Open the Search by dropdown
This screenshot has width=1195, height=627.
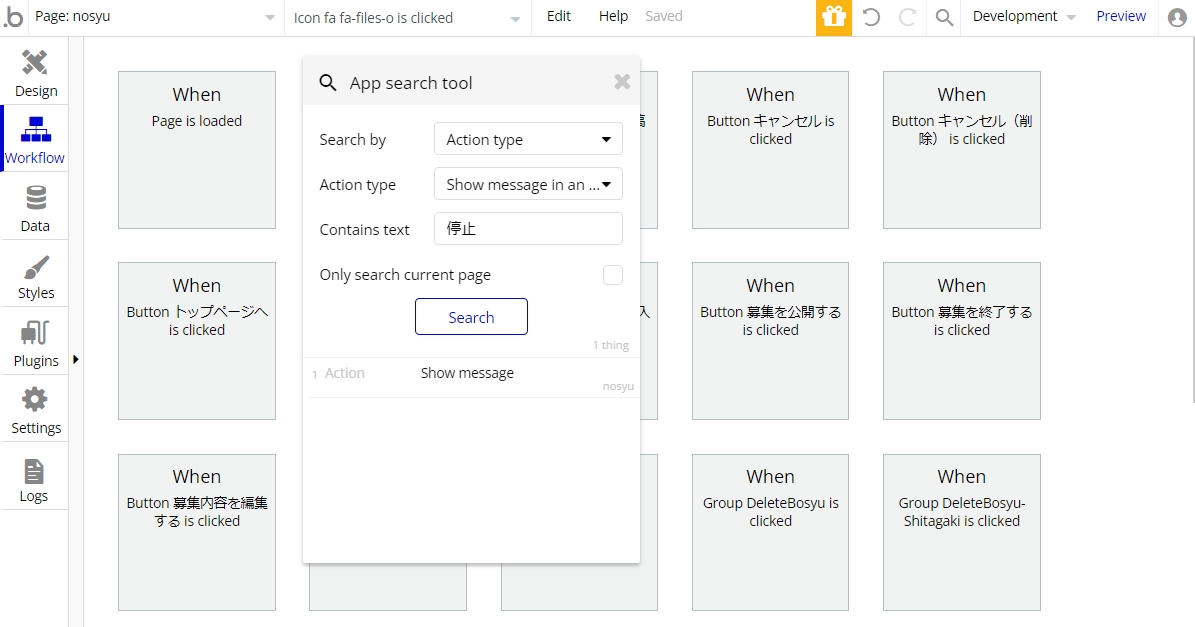(528, 139)
